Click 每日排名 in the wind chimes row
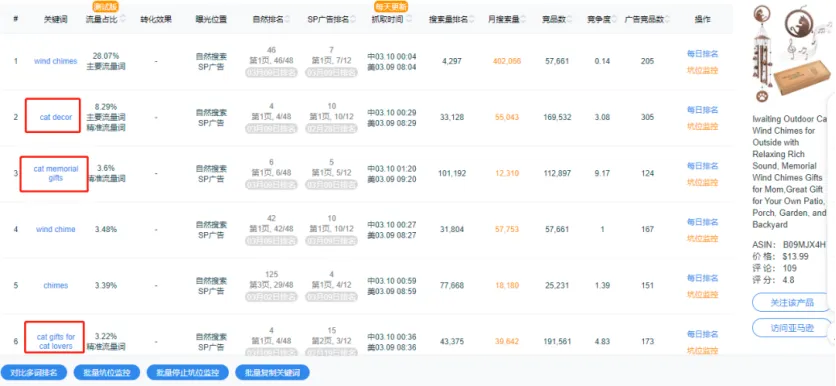836x386 pixels. (702, 54)
